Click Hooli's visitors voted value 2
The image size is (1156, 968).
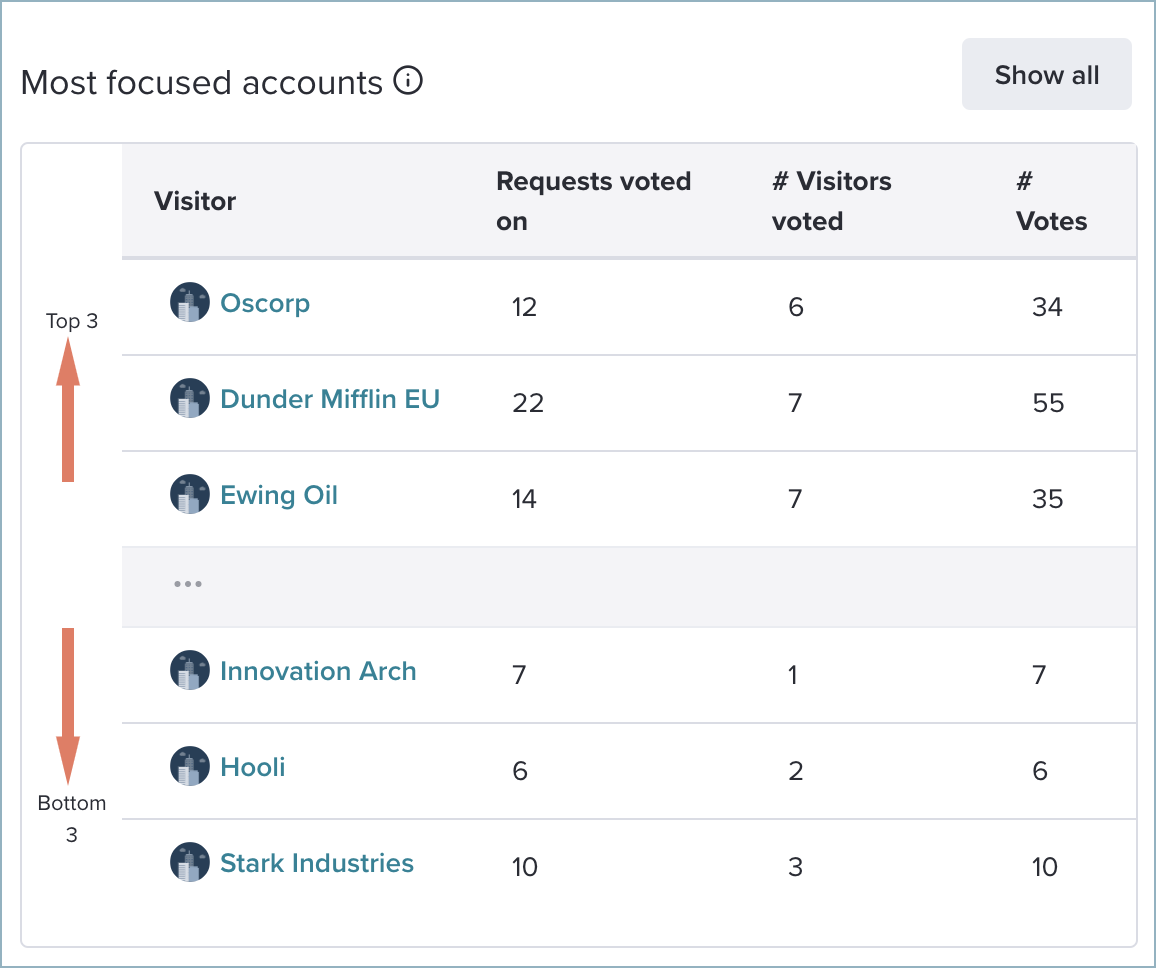[795, 770]
